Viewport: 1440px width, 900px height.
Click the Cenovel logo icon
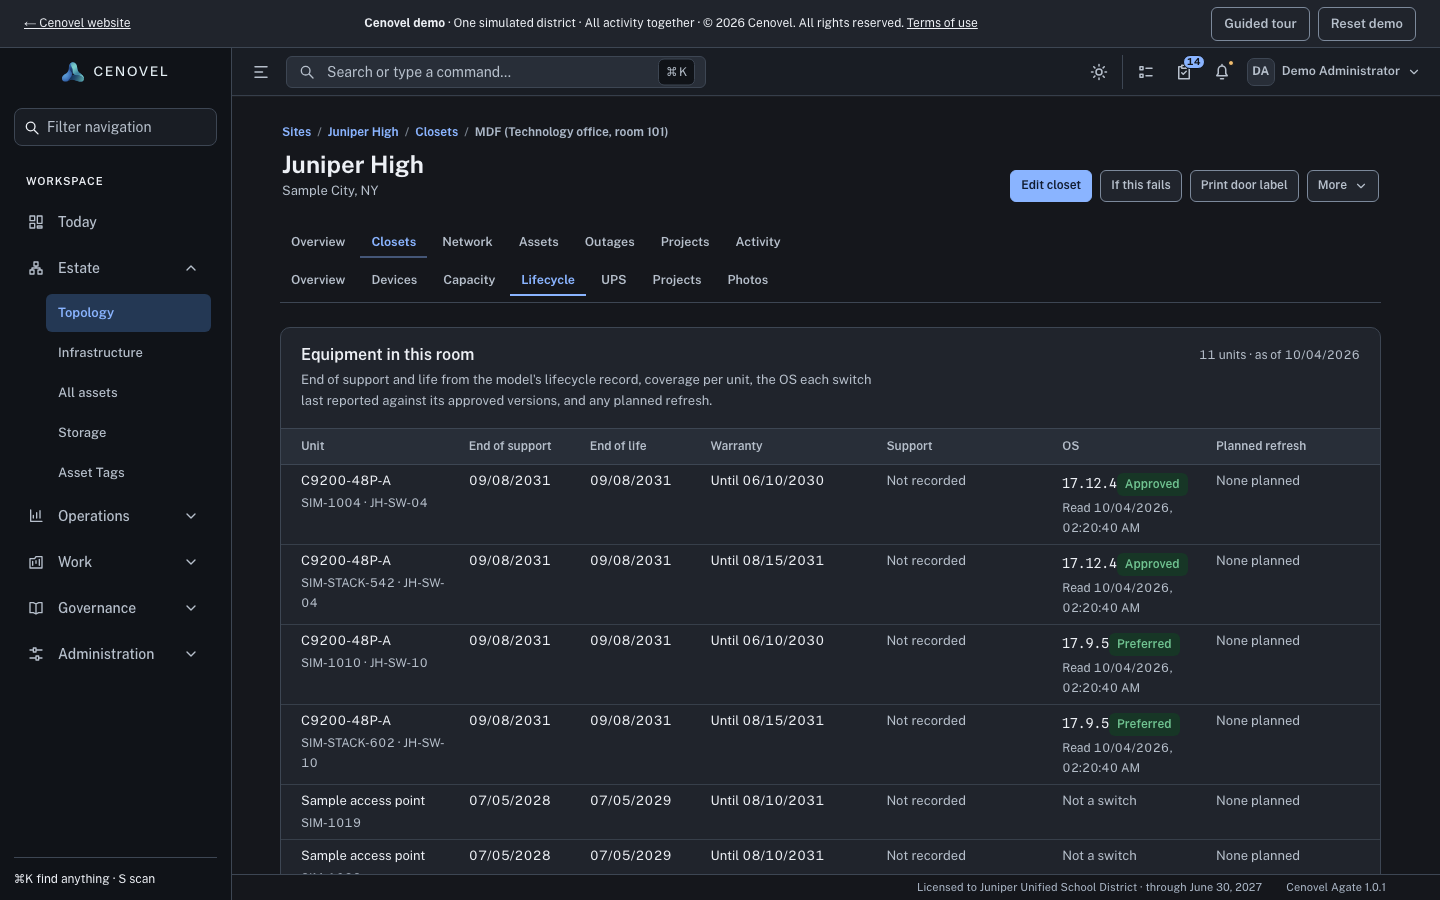click(72, 72)
